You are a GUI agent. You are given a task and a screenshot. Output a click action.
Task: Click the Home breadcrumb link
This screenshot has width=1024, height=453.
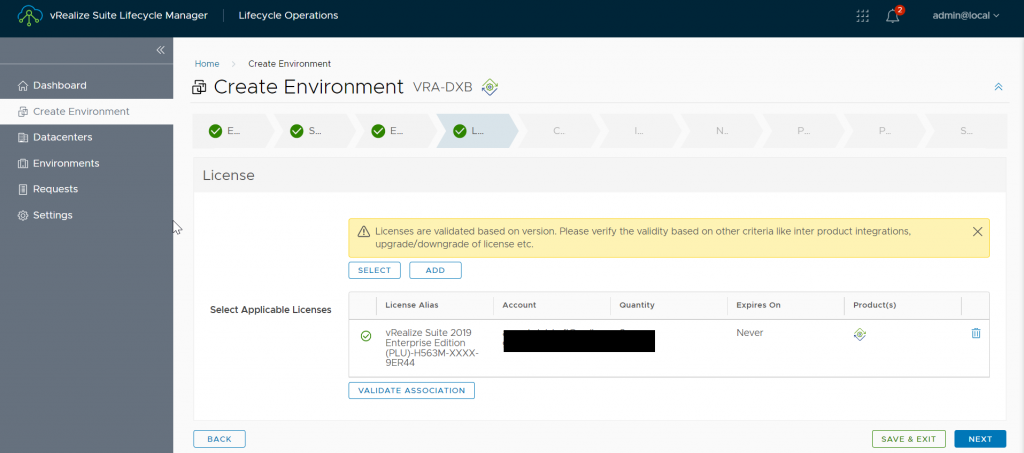206,64
